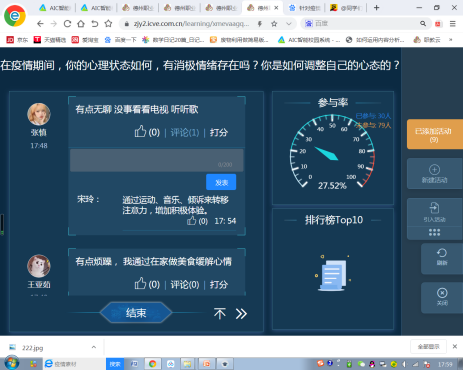Click the 新建活动 plus icon
This screenshot has height=371, width=463.
[434, 169]
